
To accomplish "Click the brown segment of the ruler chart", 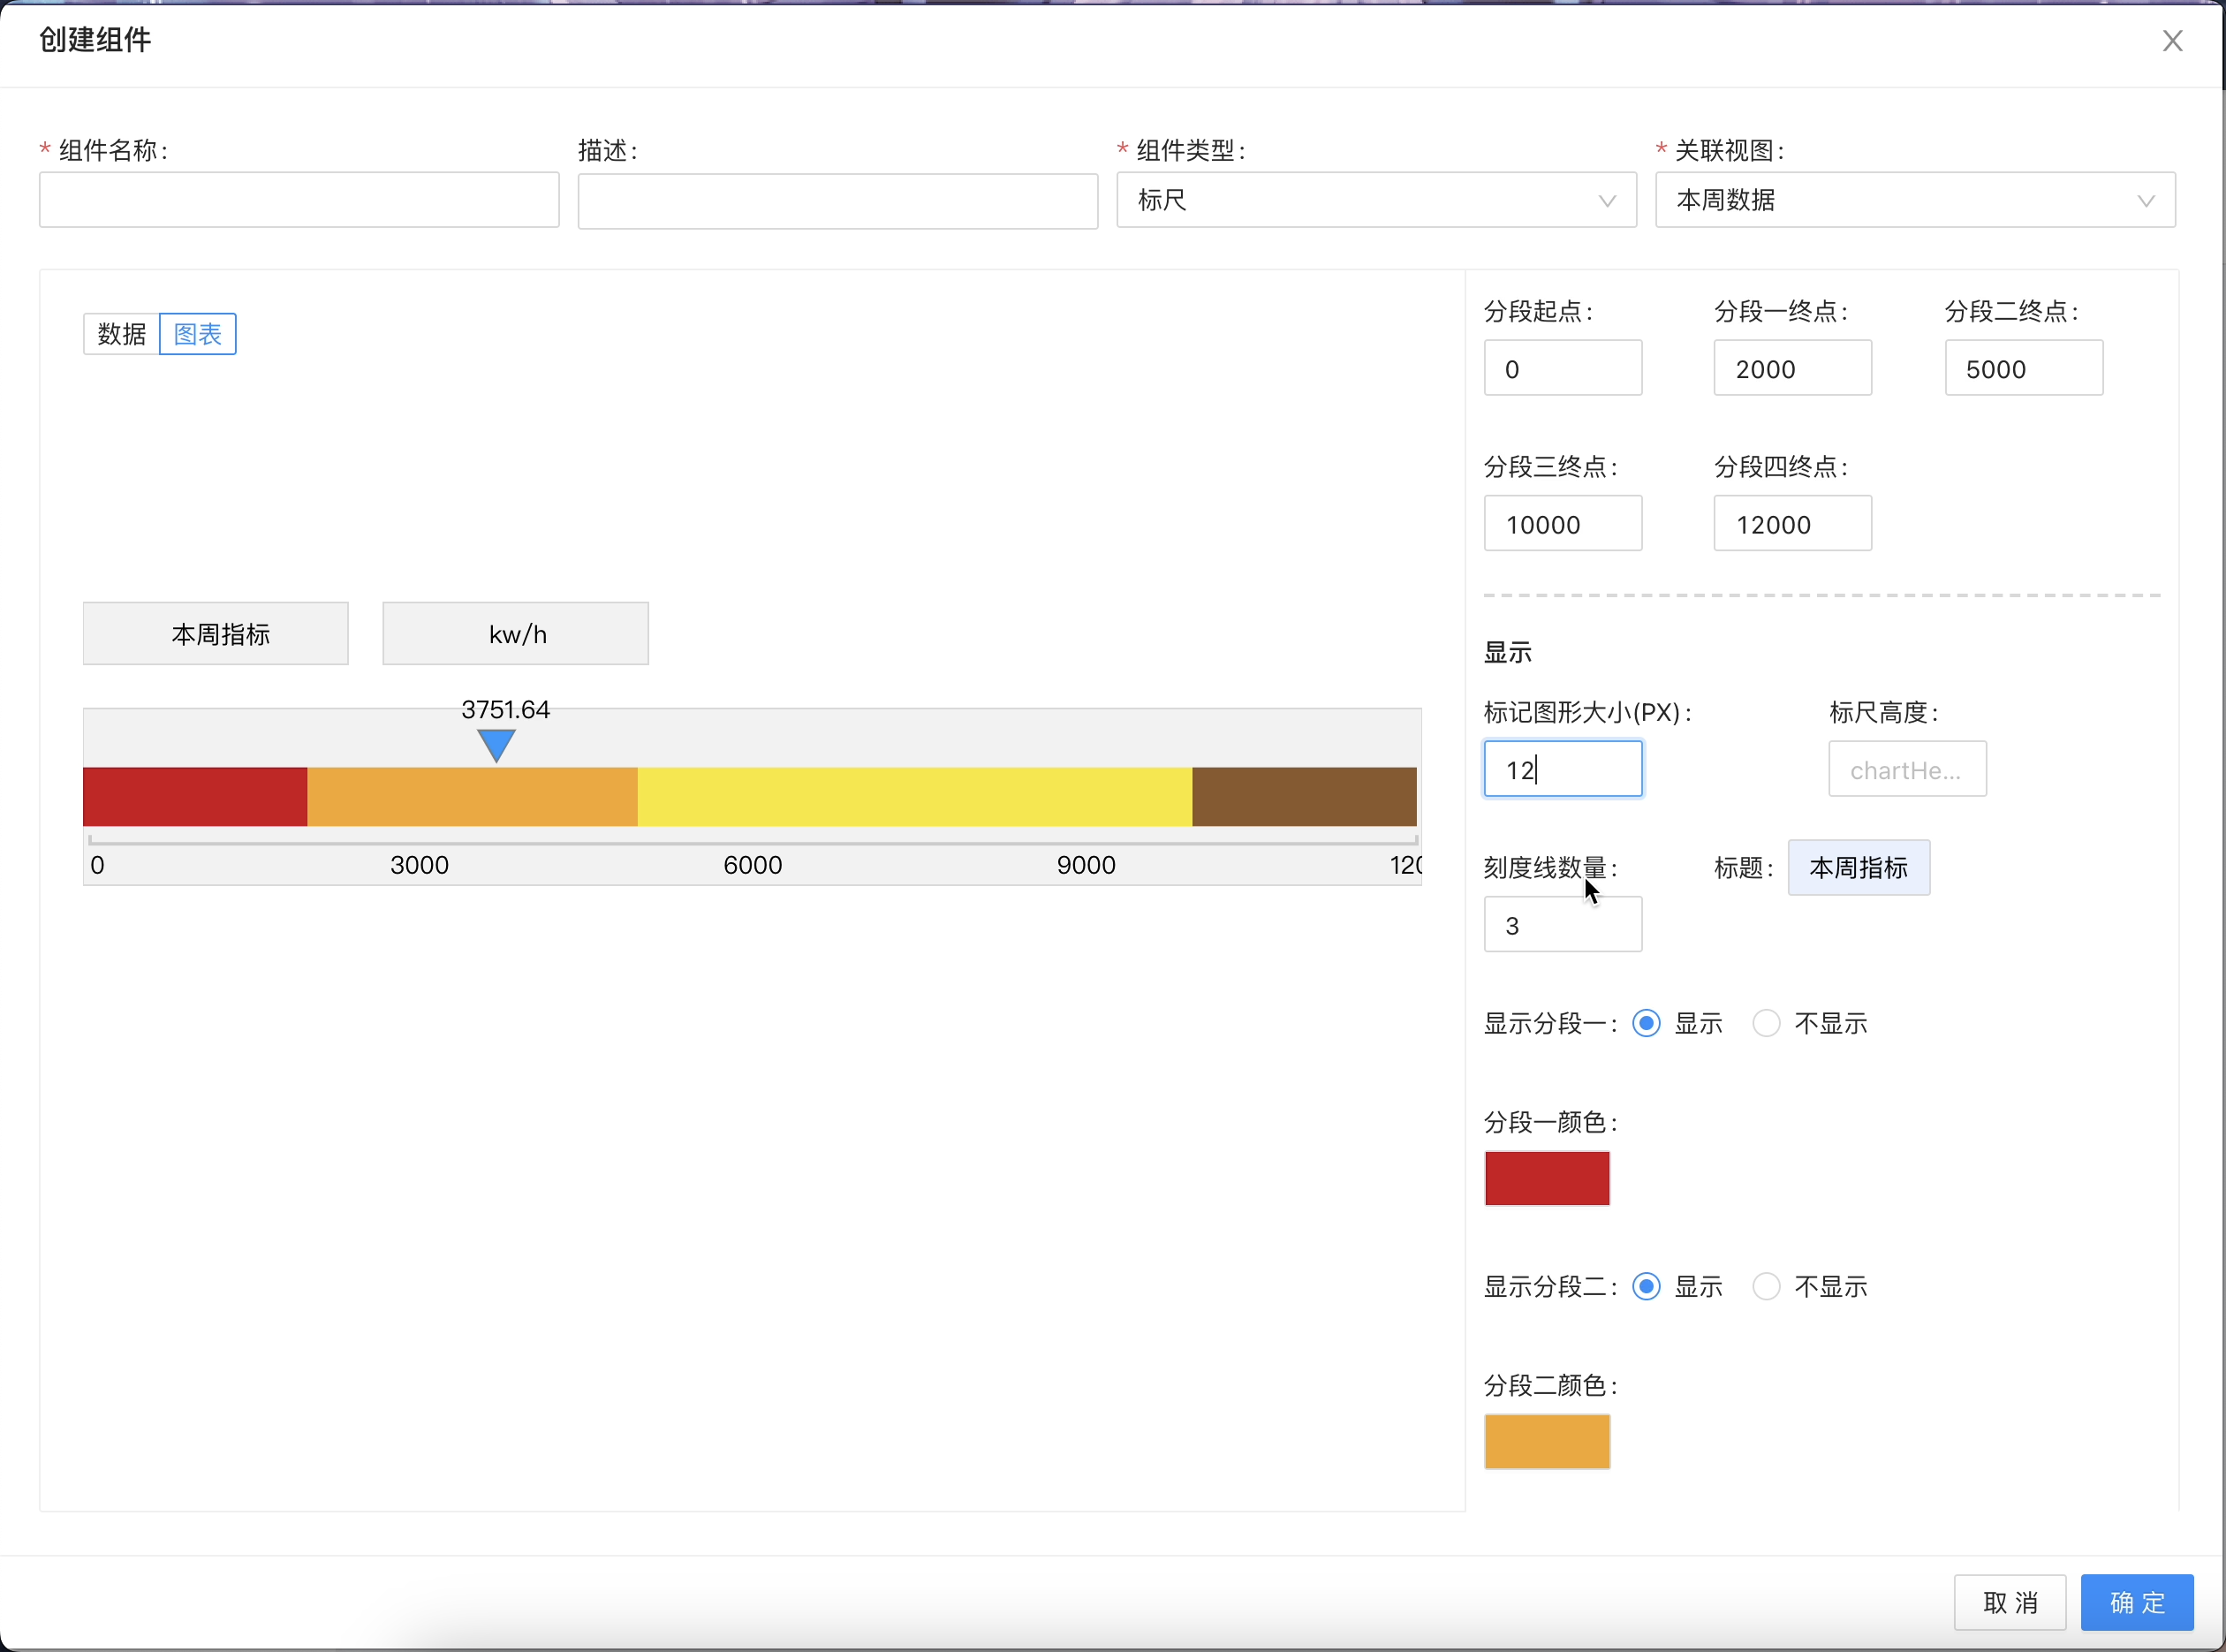I will pos(1304,797).
